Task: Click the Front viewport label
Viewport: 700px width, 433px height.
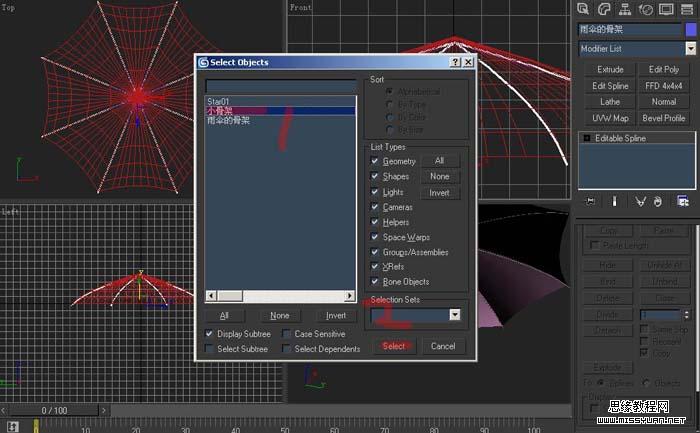Action: (300, 7)
